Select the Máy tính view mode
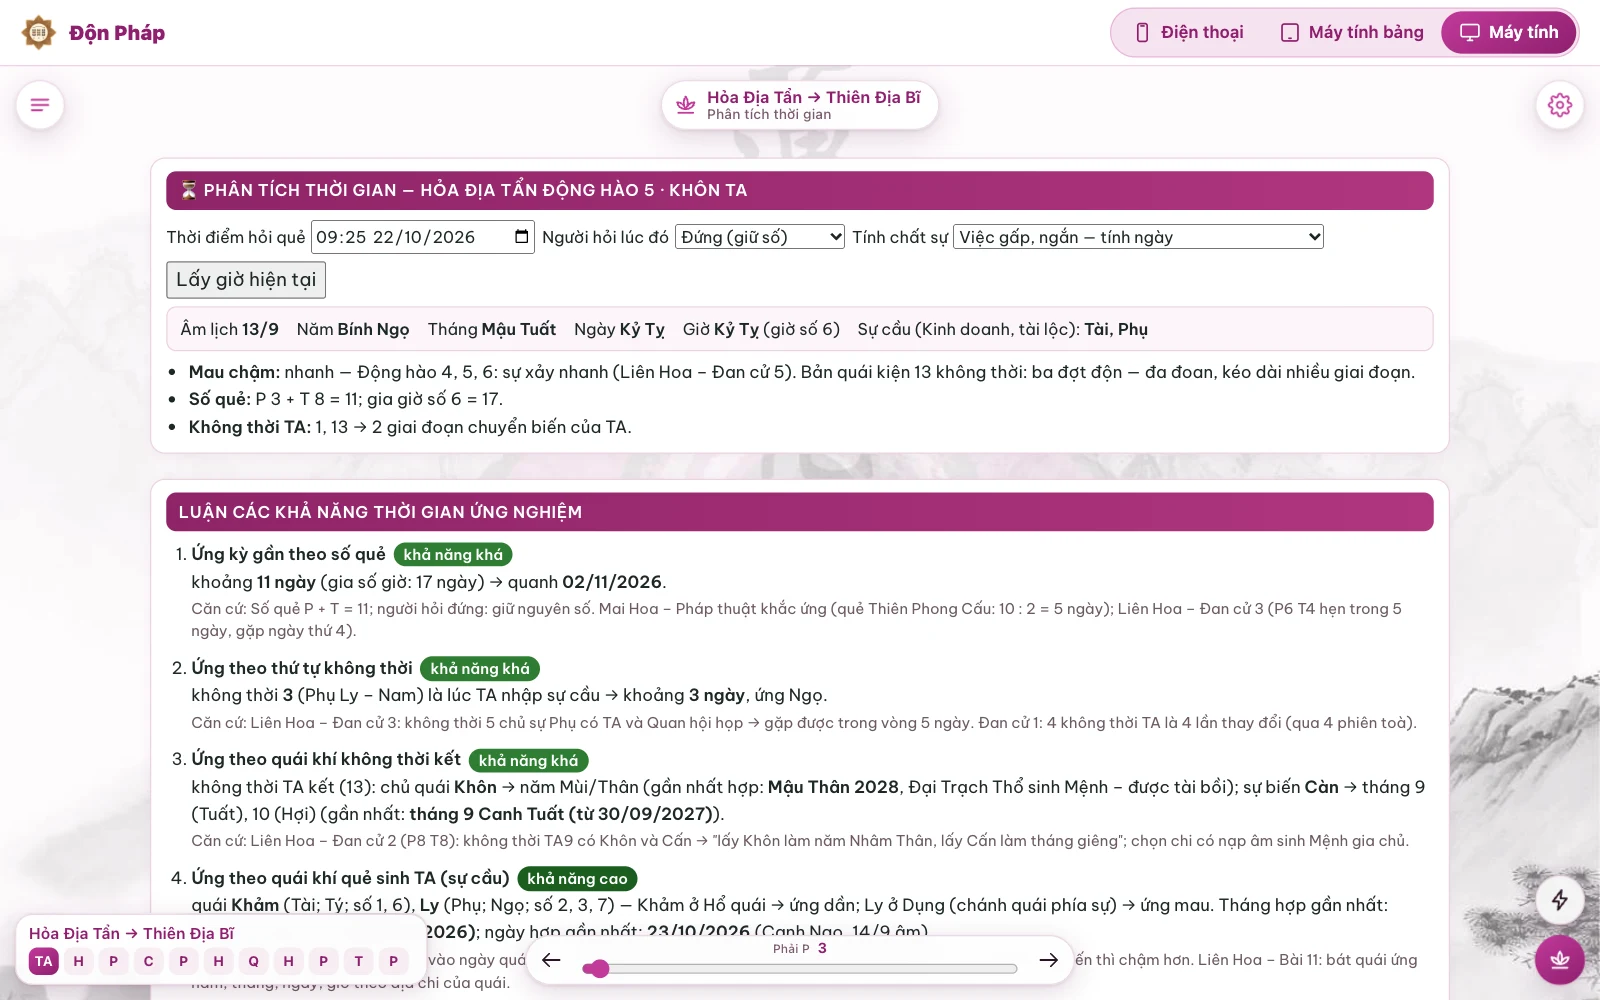Viewport: 1600px width, 1000px height. [1509, 33]
